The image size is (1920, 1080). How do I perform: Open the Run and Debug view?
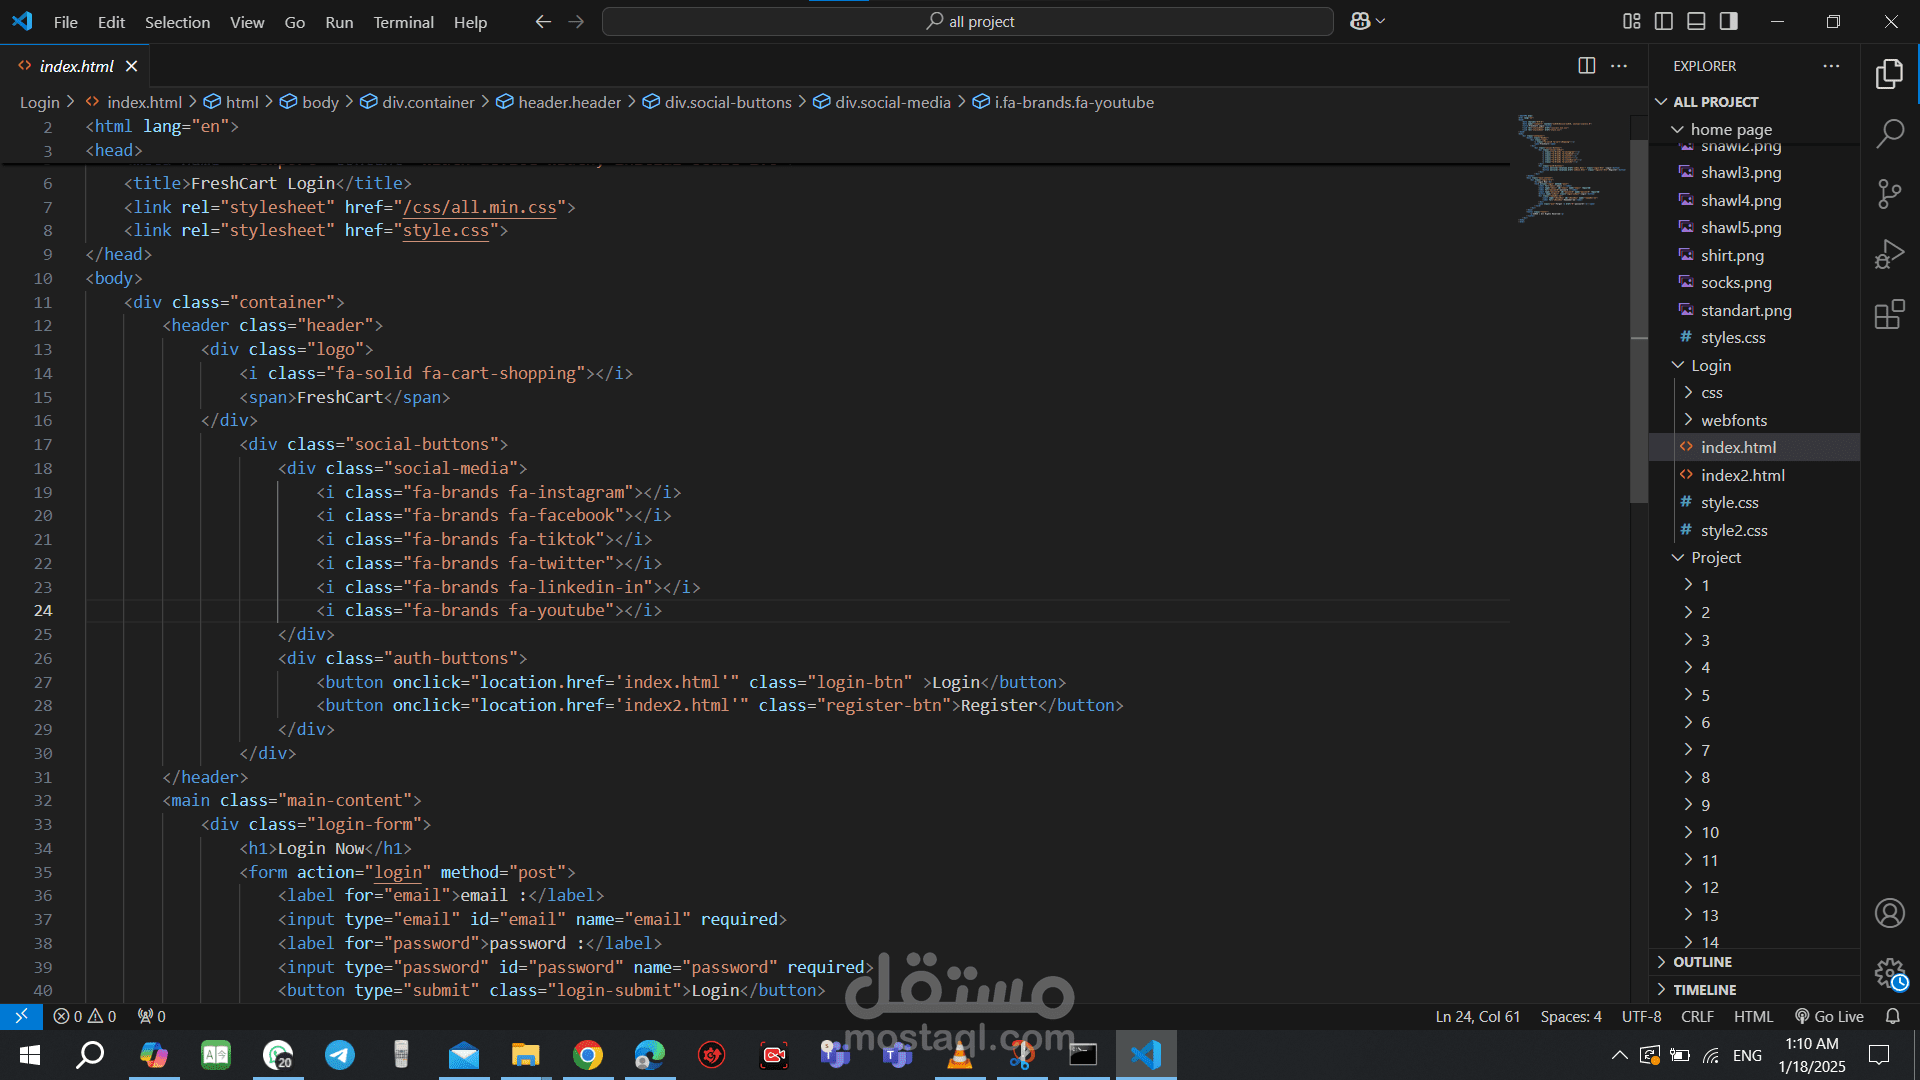(x=1889, y=255)
